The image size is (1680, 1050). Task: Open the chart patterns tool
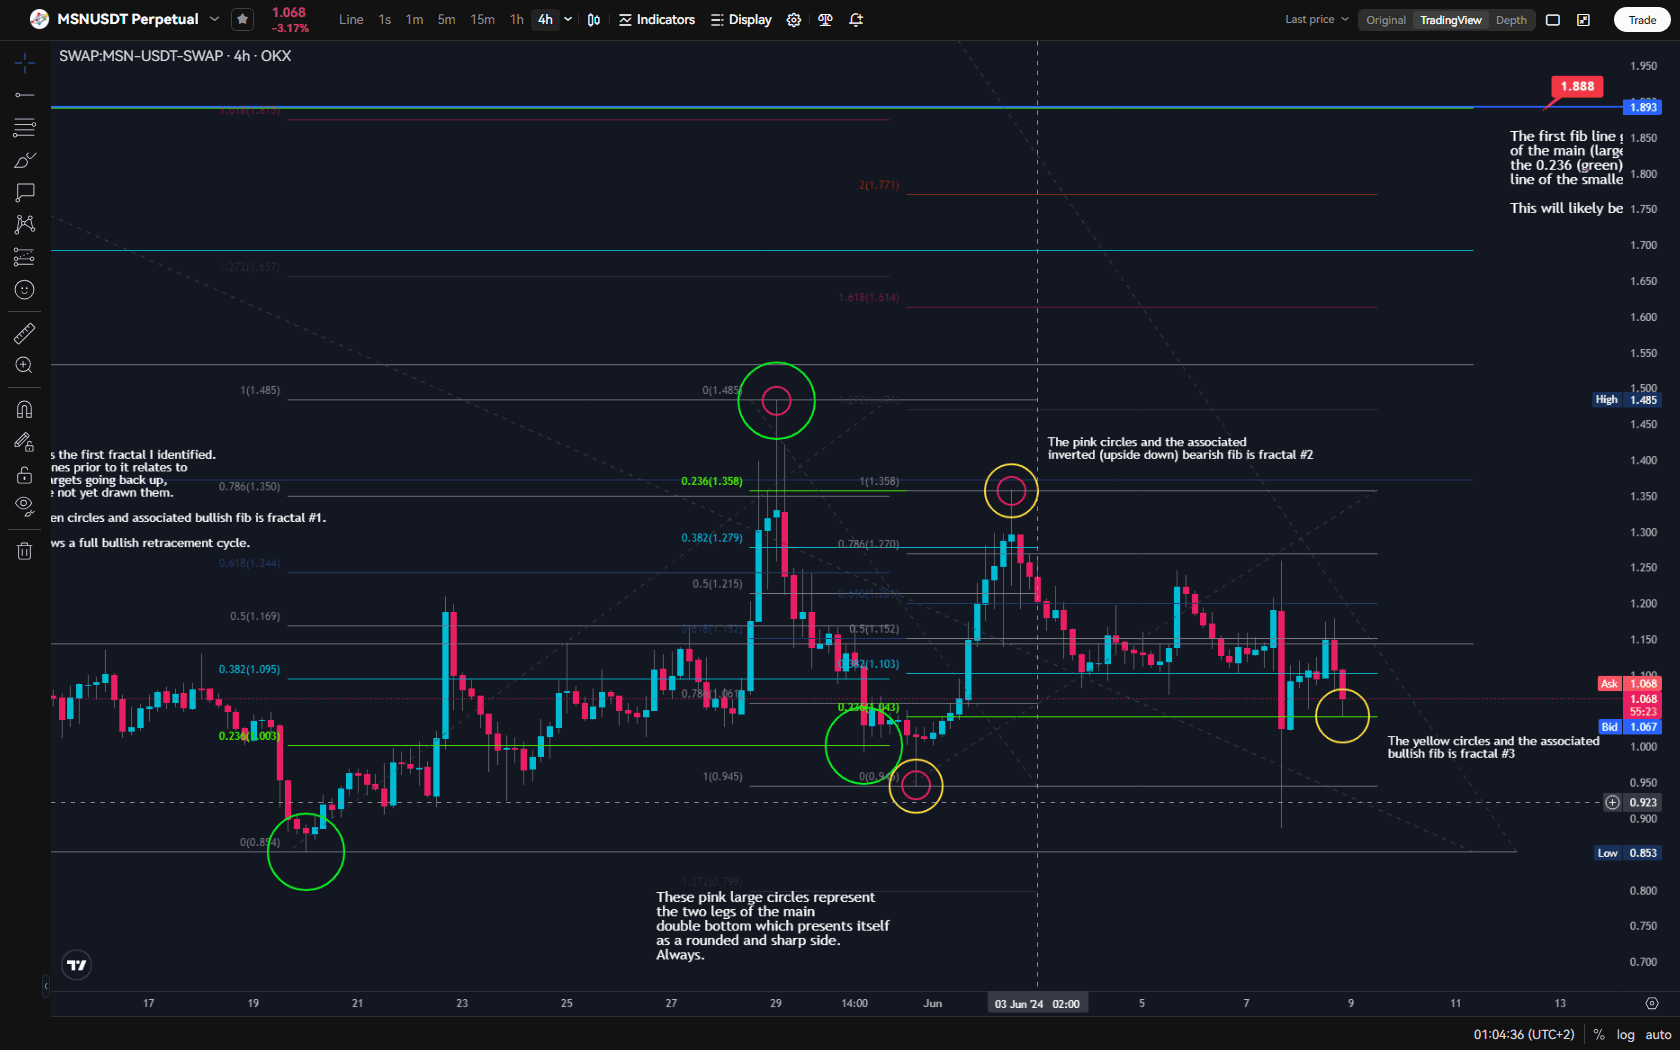point(25,224)
